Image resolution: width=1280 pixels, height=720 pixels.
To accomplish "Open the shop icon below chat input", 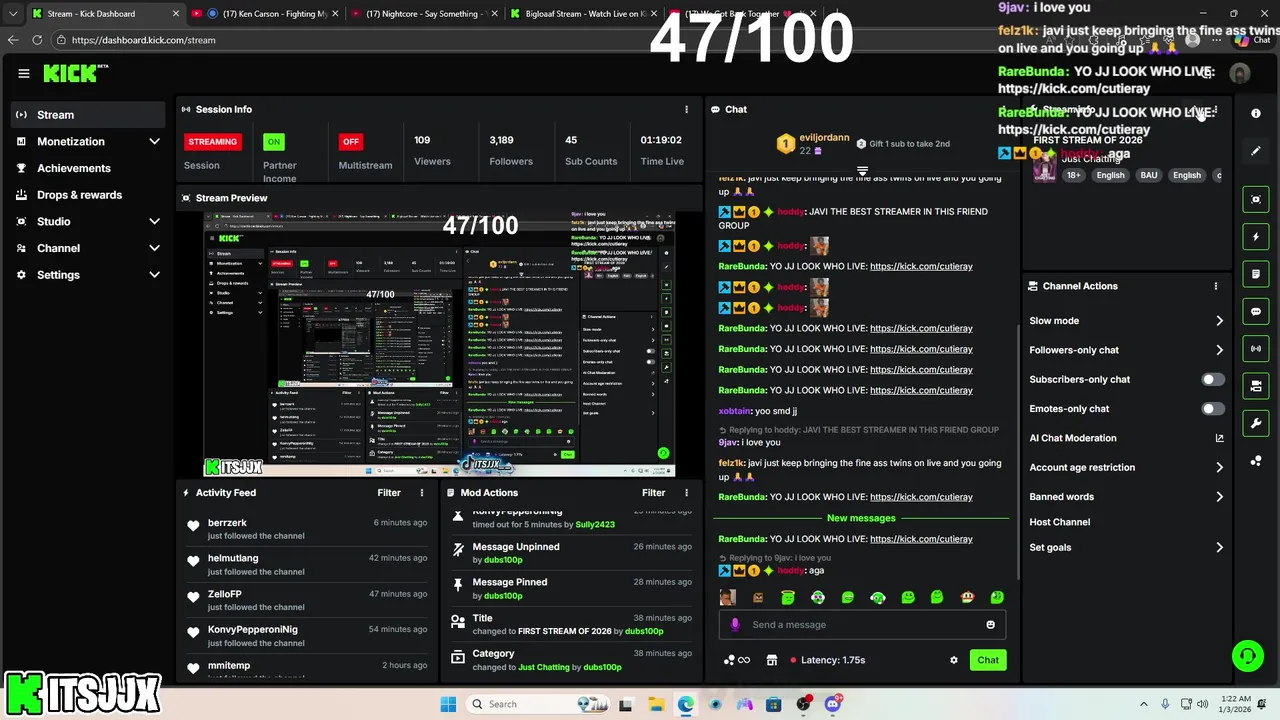I will pyautogui.click(x=771, y=660).
